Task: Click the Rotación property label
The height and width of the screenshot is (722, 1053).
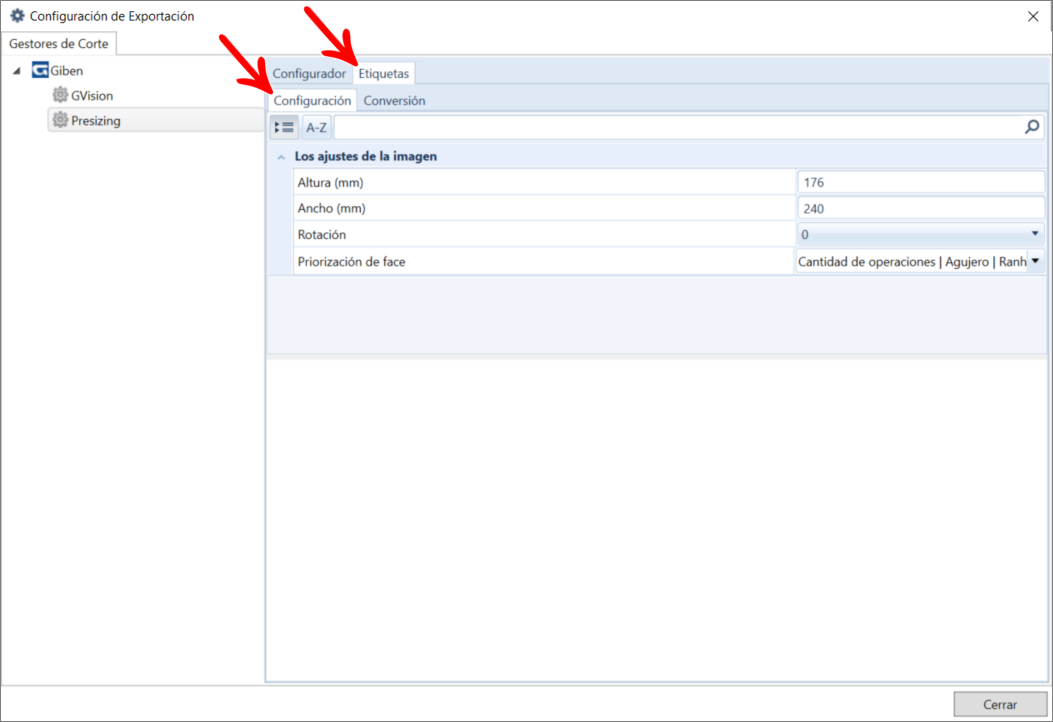Action: pyautogui.click(x=322, y=234)
